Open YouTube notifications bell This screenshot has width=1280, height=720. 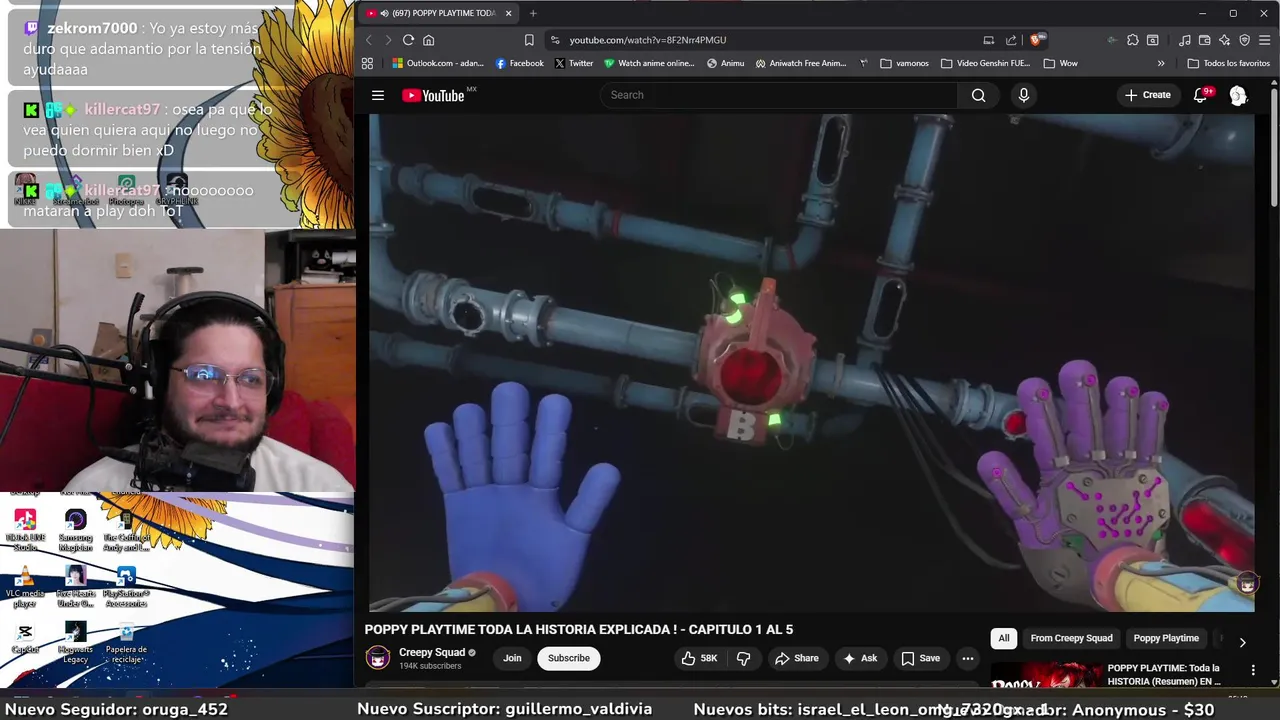1201,95
